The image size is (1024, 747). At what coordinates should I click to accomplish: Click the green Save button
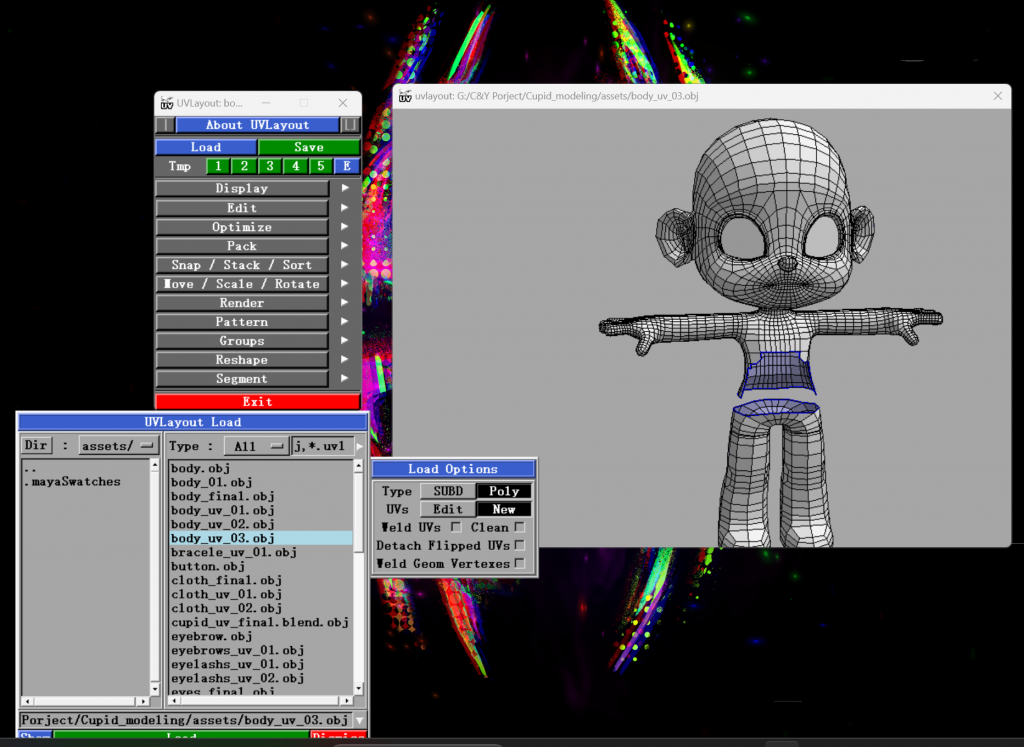tap(309, 147)
